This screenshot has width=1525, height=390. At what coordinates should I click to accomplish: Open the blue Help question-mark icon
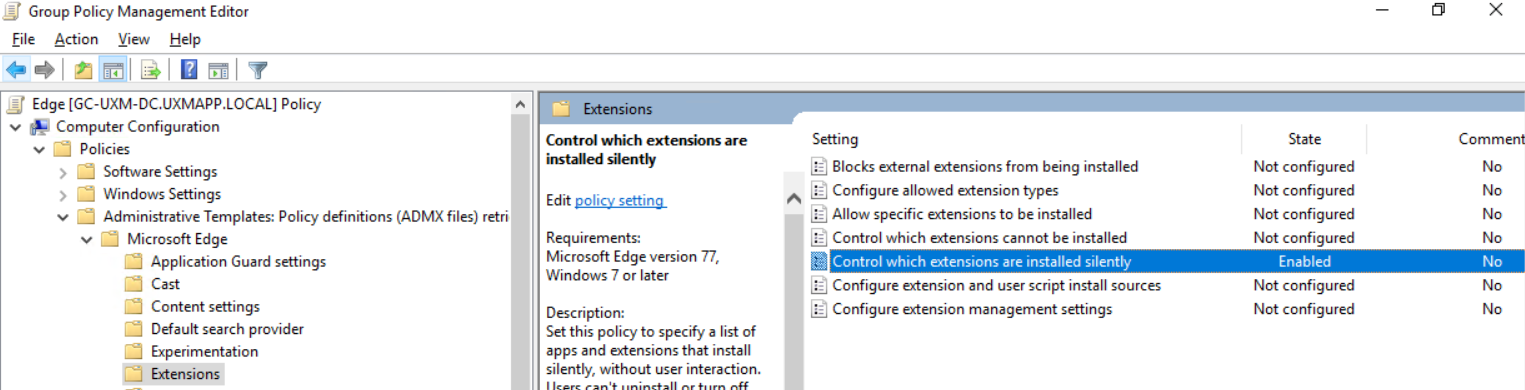[x=189, y=70]
